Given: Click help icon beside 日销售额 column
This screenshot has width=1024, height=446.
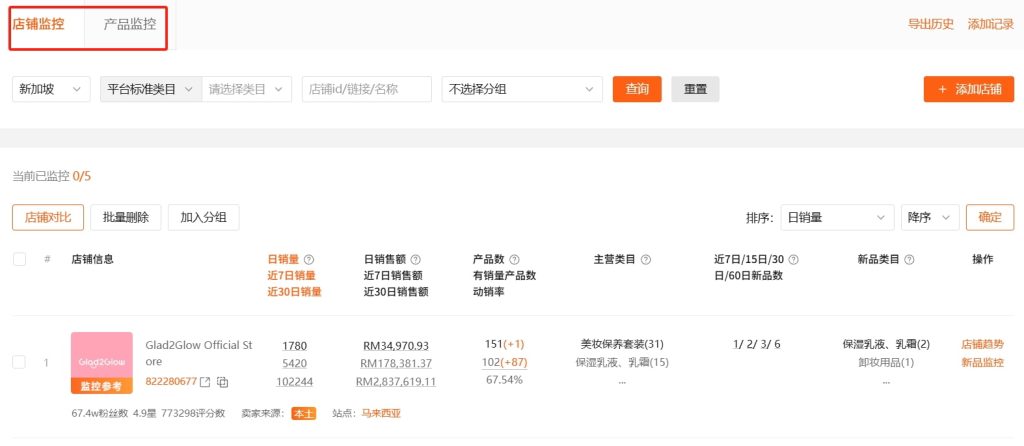Looking at the screenshot, I should click(x=416, y=259).
